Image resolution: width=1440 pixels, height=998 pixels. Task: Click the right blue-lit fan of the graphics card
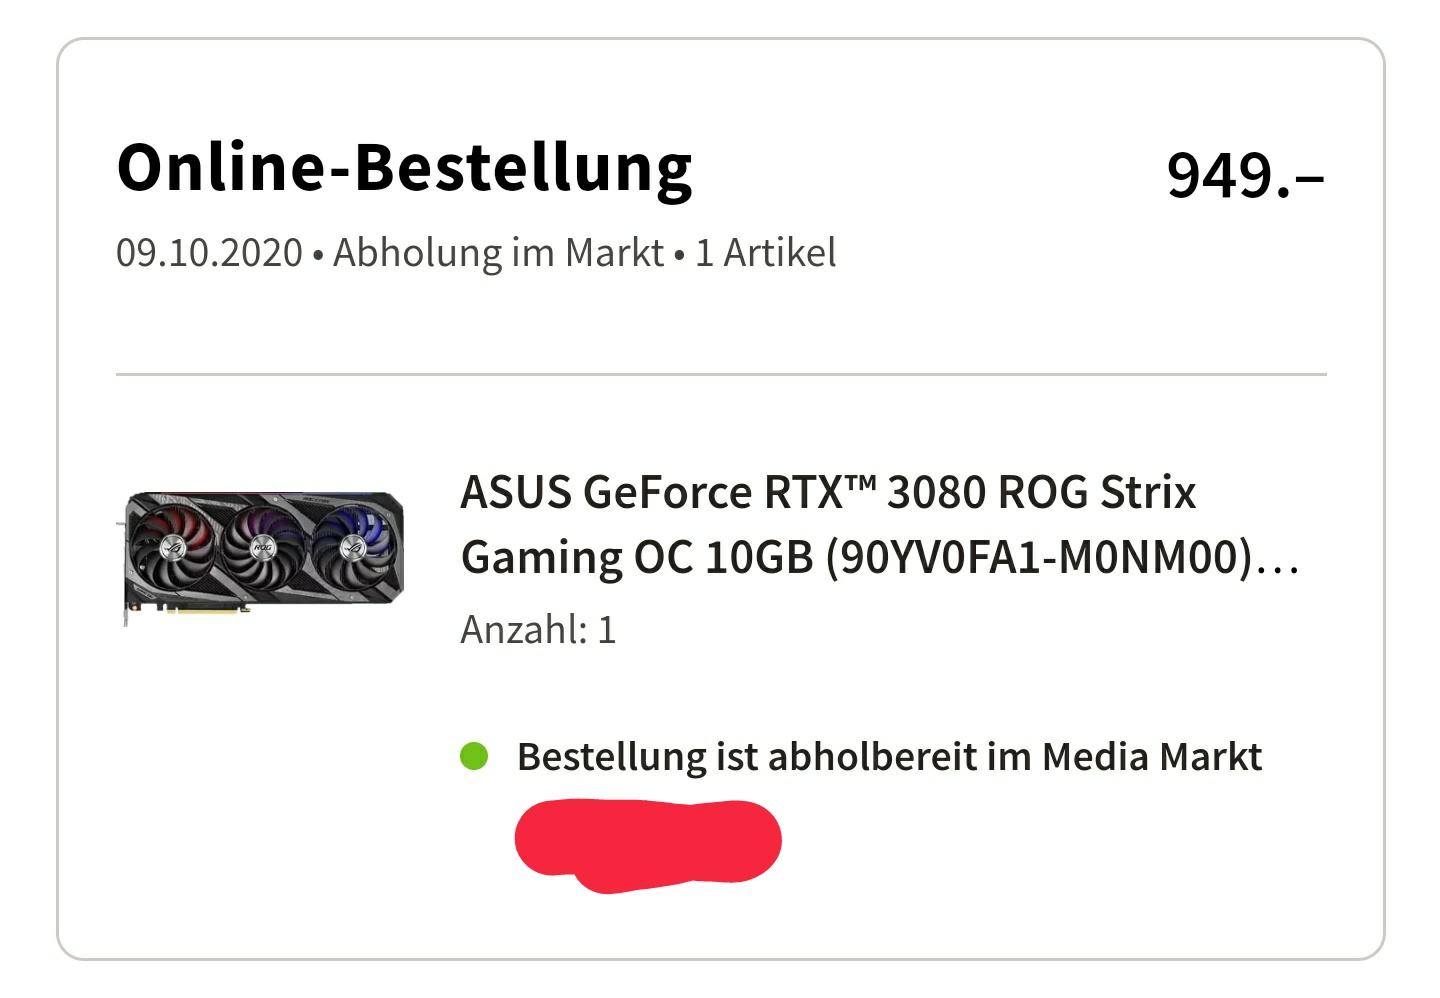[x=351, y=546]
